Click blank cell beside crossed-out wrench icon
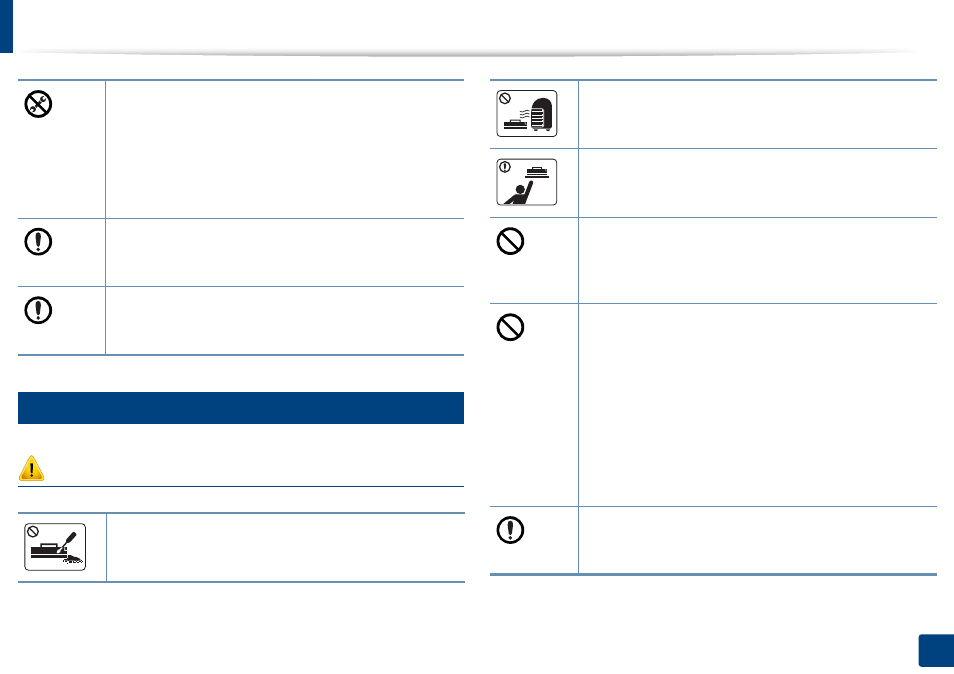 (x=285, y=149)
